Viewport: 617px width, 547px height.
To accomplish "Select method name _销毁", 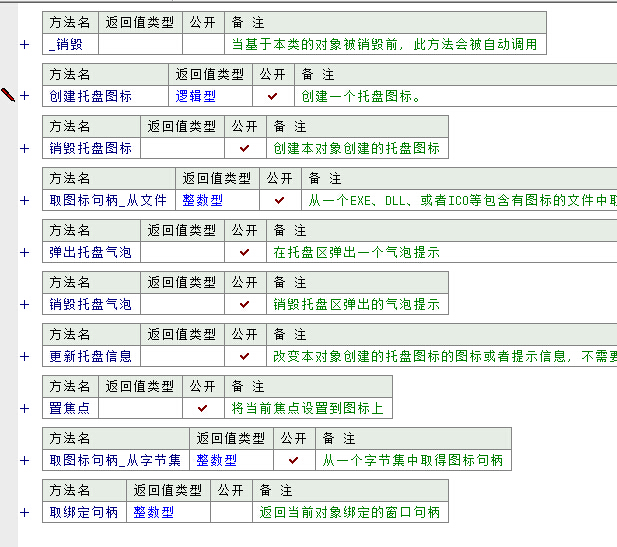I will click(66, 44).
